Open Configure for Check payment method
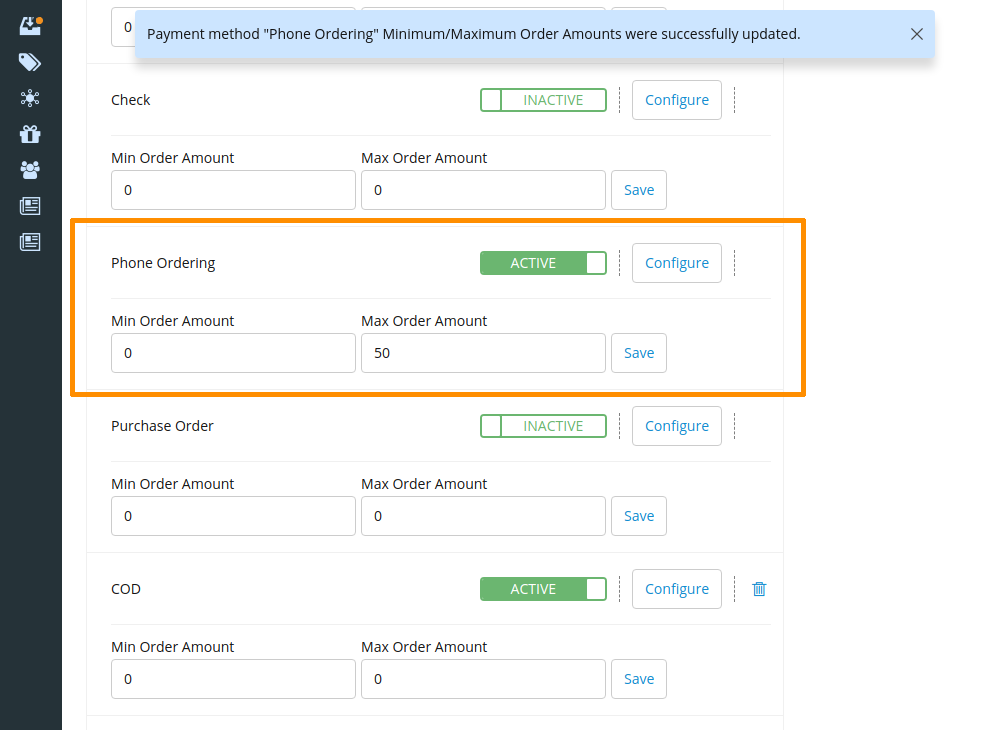The image size is (983, 730). point(676,100)
